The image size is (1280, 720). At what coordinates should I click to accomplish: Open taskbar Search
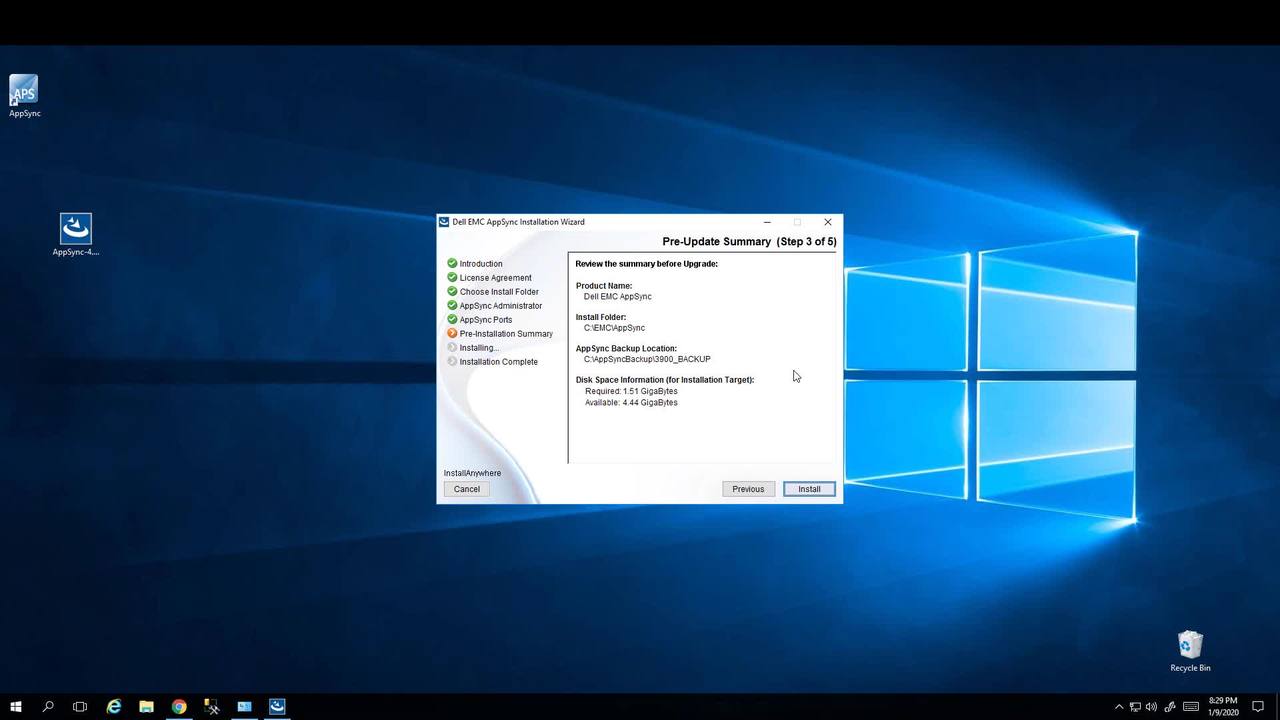point(48,706)
